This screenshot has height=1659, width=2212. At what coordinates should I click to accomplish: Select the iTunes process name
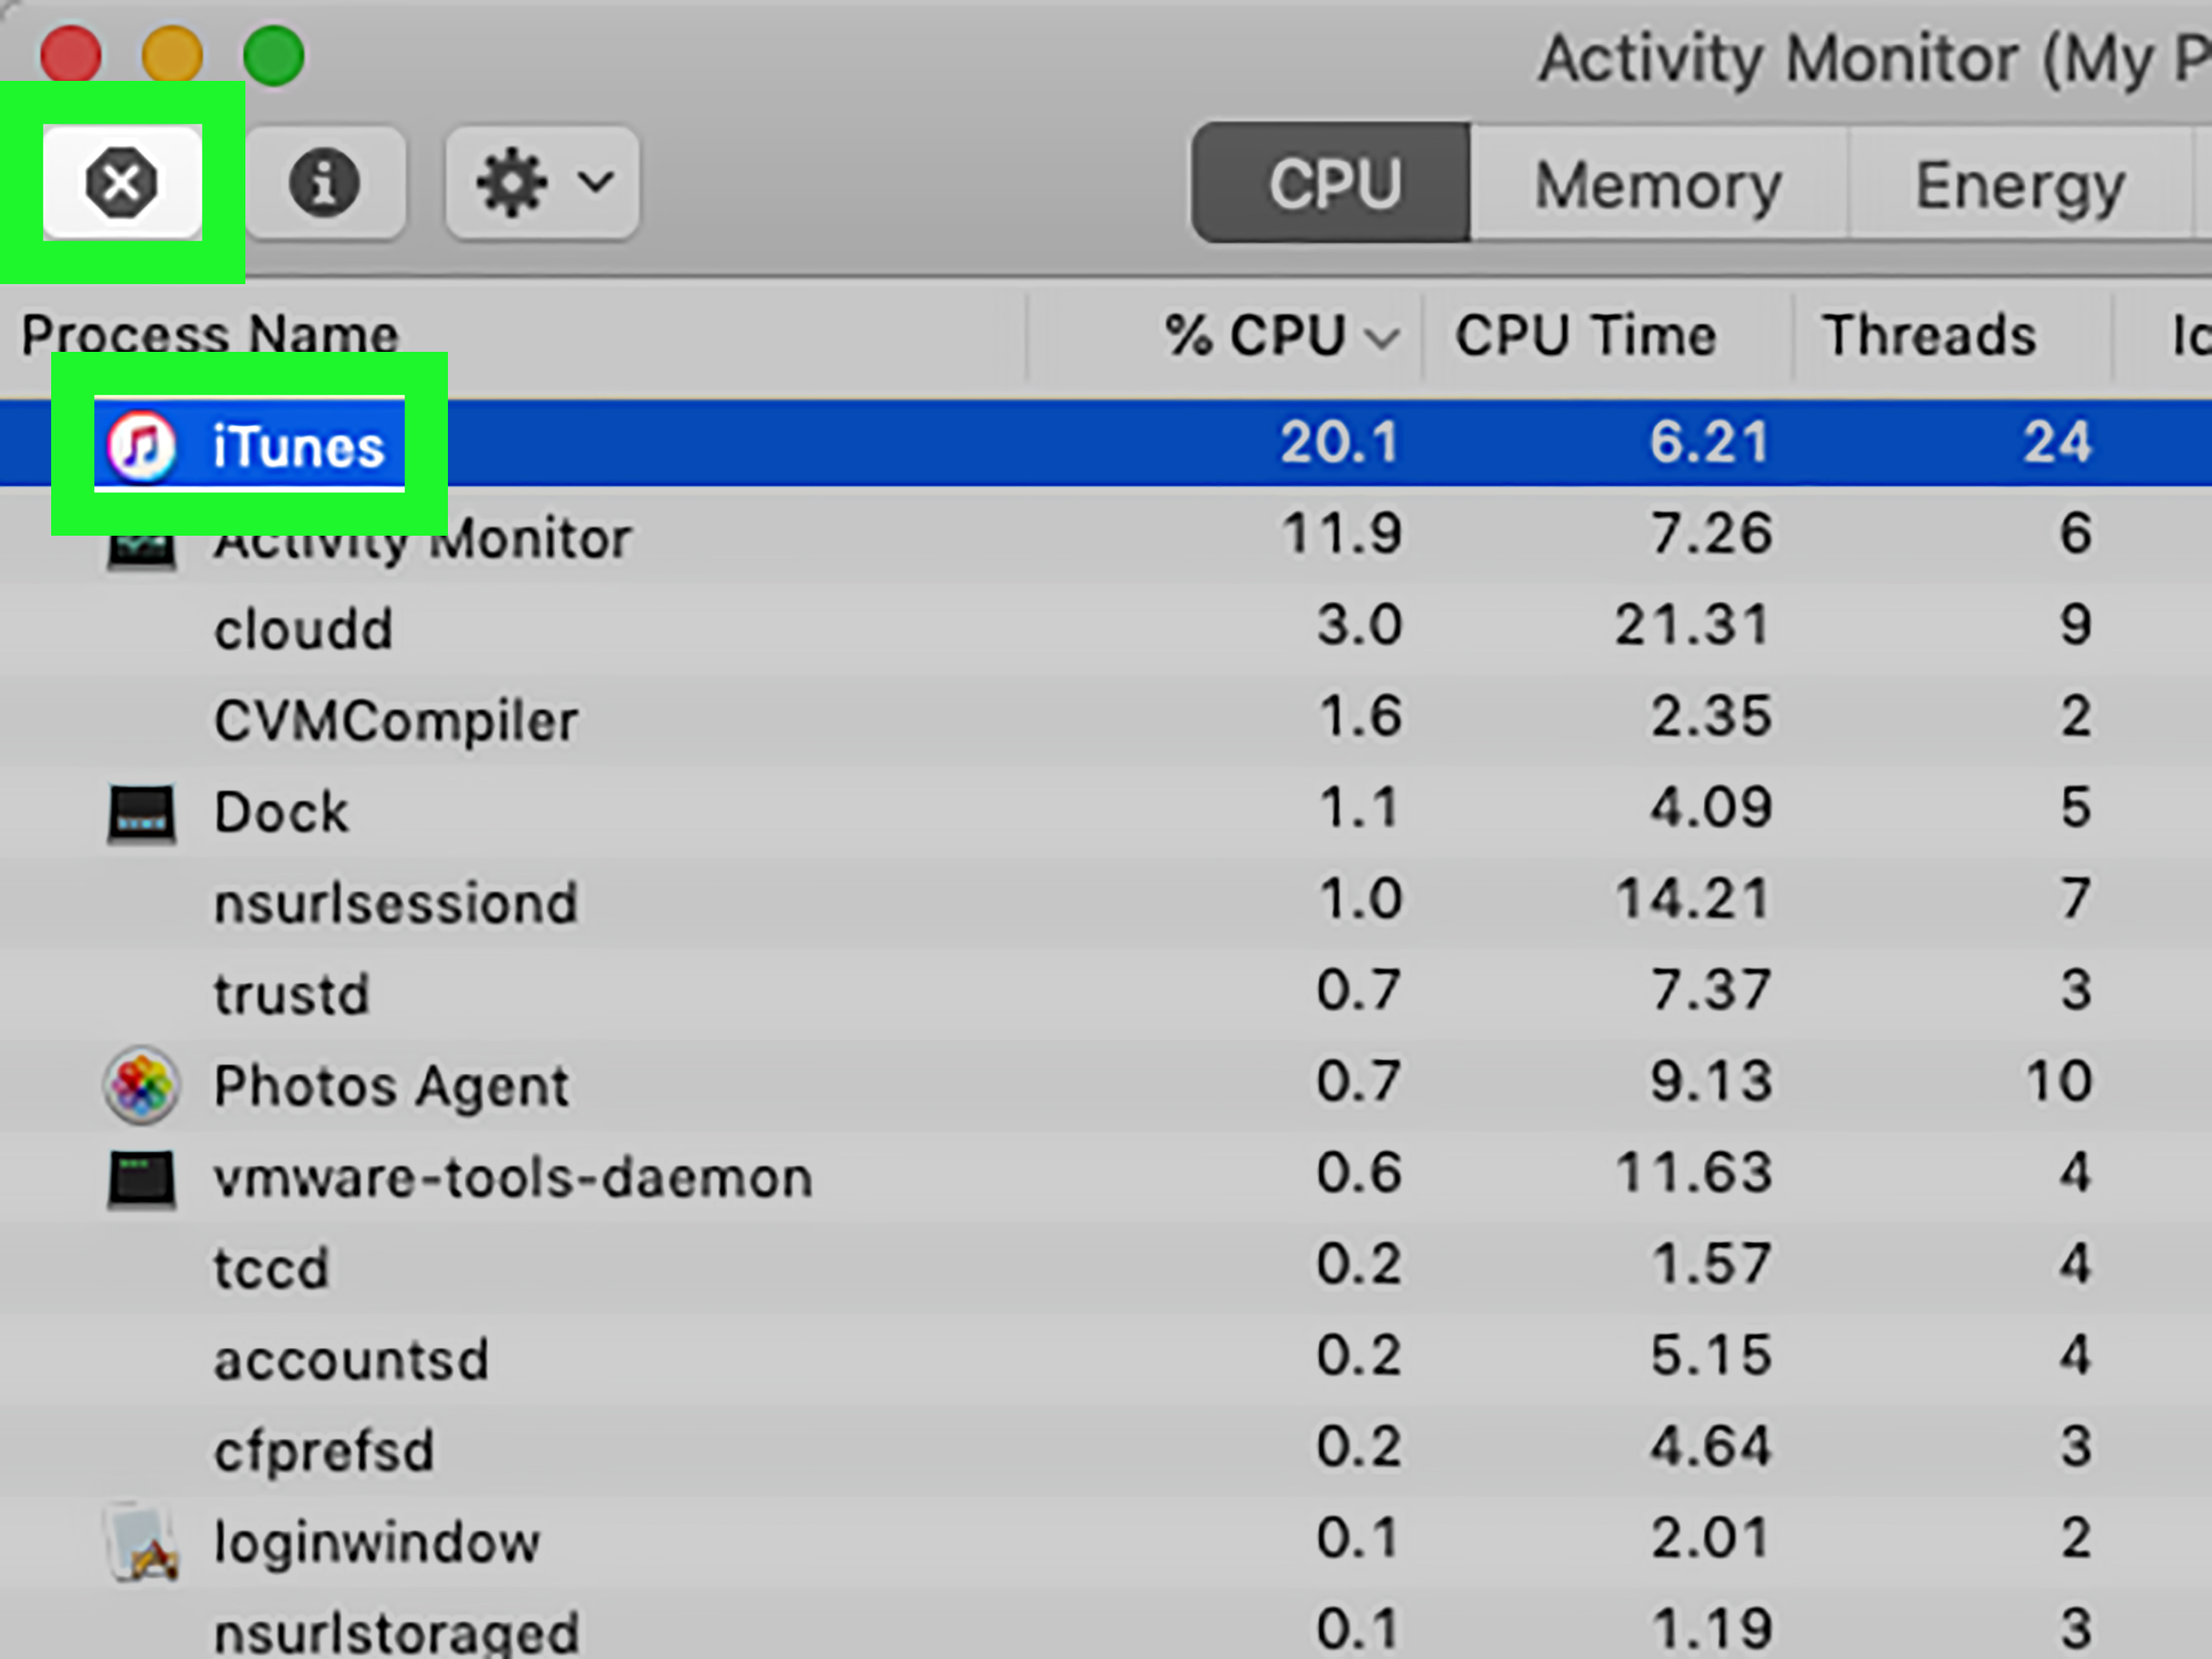click(x=298, y=446)
